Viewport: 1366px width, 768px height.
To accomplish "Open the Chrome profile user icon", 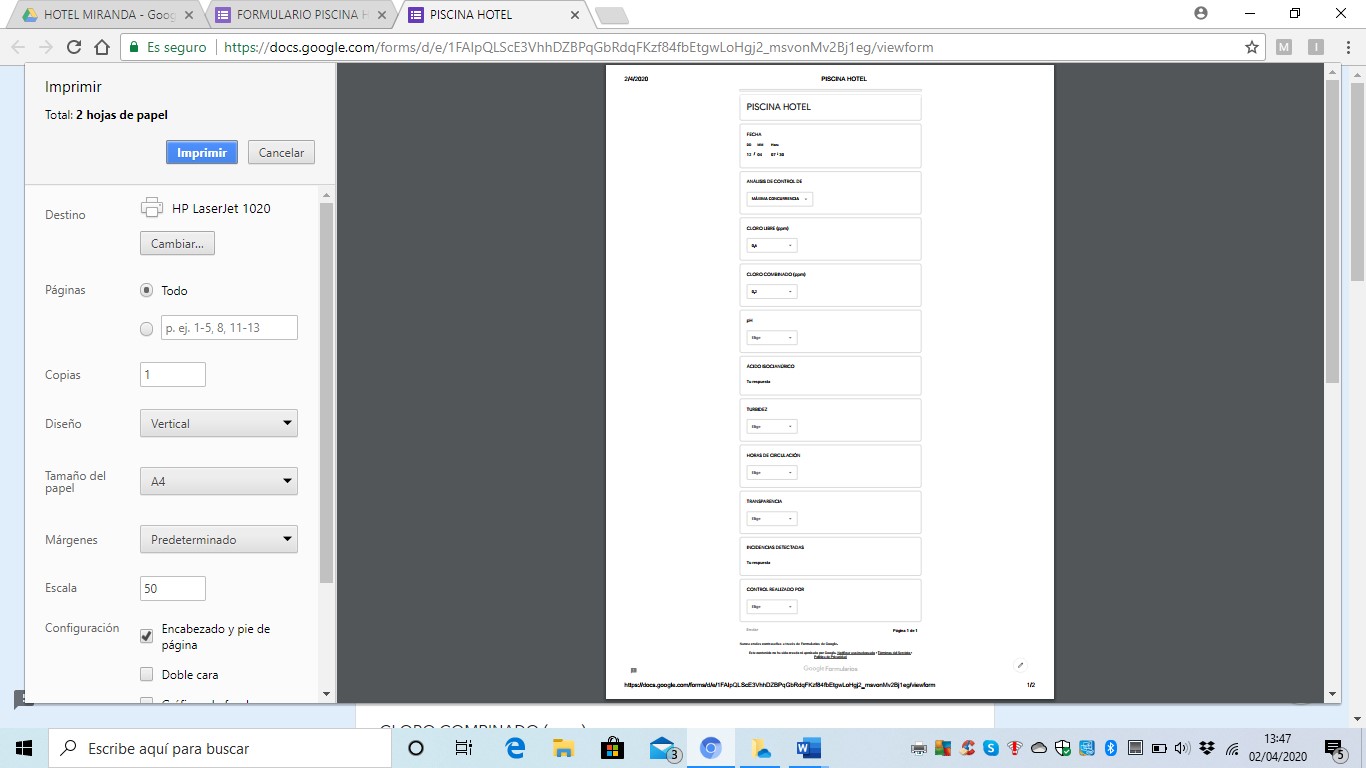I will [1201, 13].
